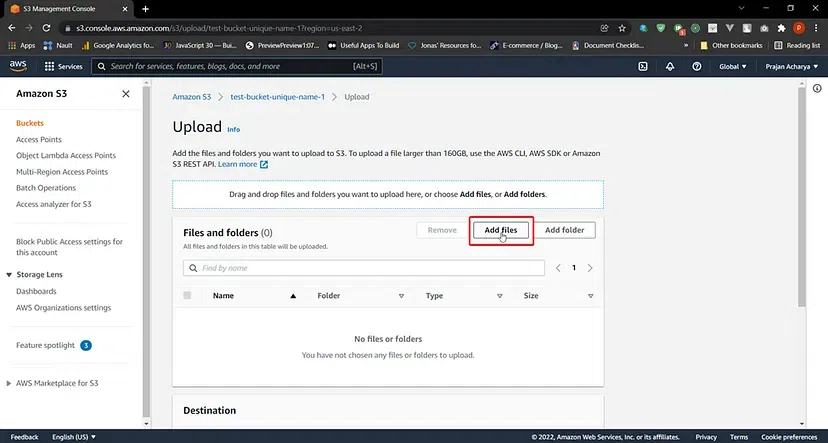Open the CloudShell icon in the top bar
The image size is (828, 443).
point(643,67)
